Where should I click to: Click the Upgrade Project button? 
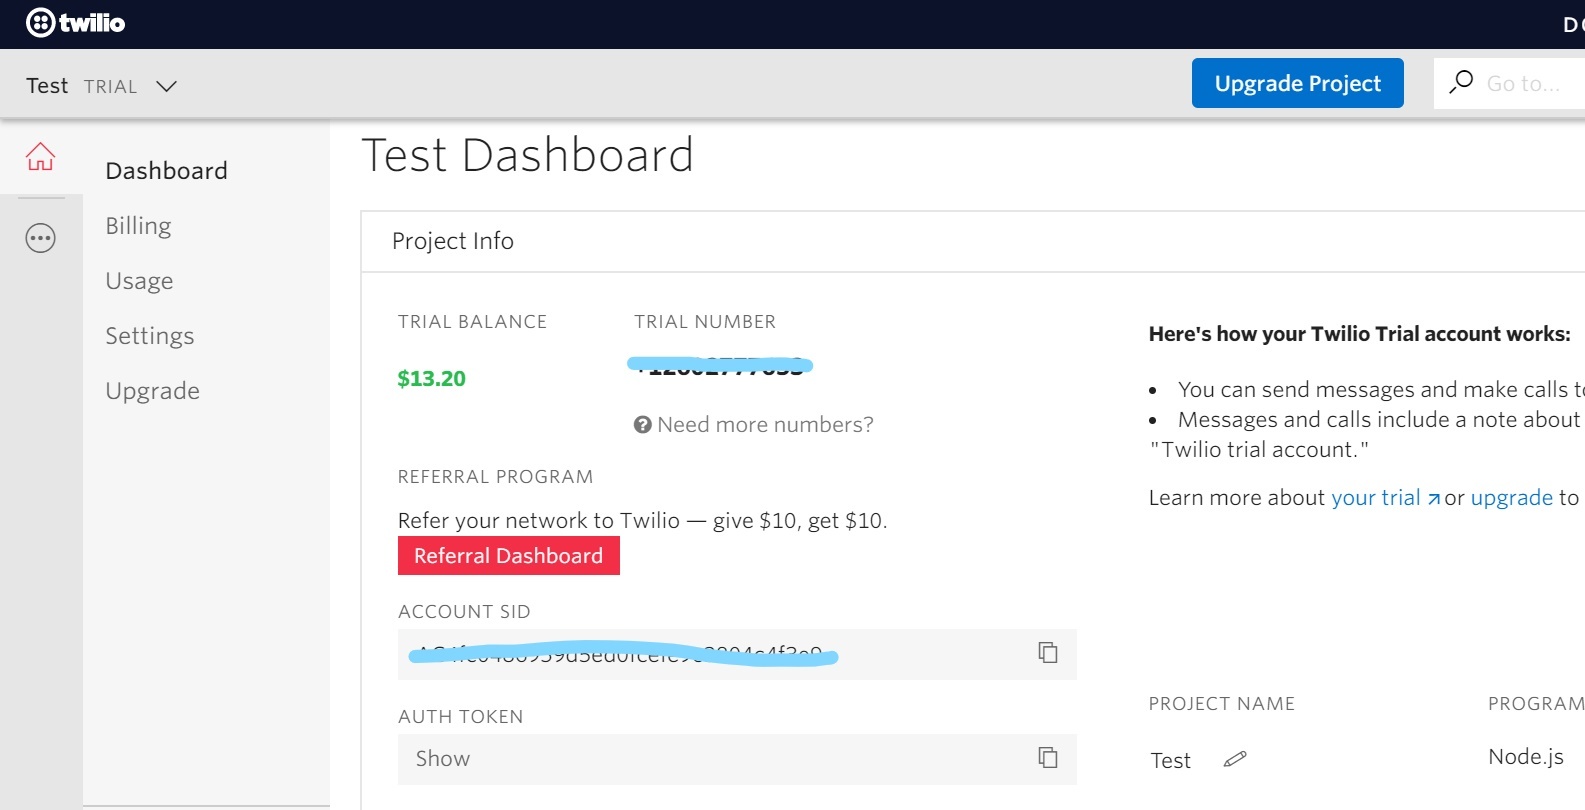coord(1297,83)
